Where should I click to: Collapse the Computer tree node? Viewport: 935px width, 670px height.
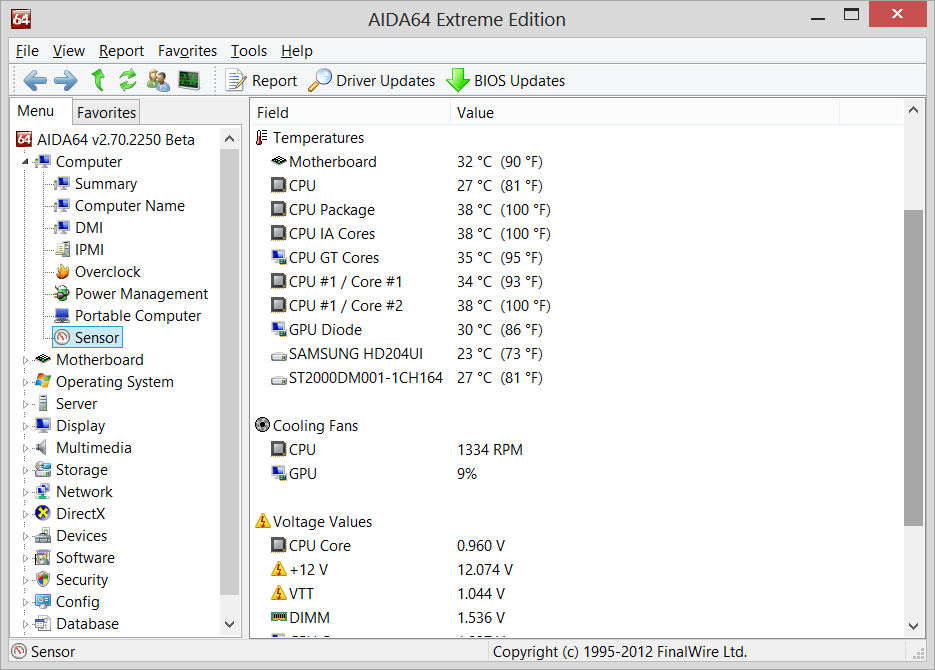point(26,162)
